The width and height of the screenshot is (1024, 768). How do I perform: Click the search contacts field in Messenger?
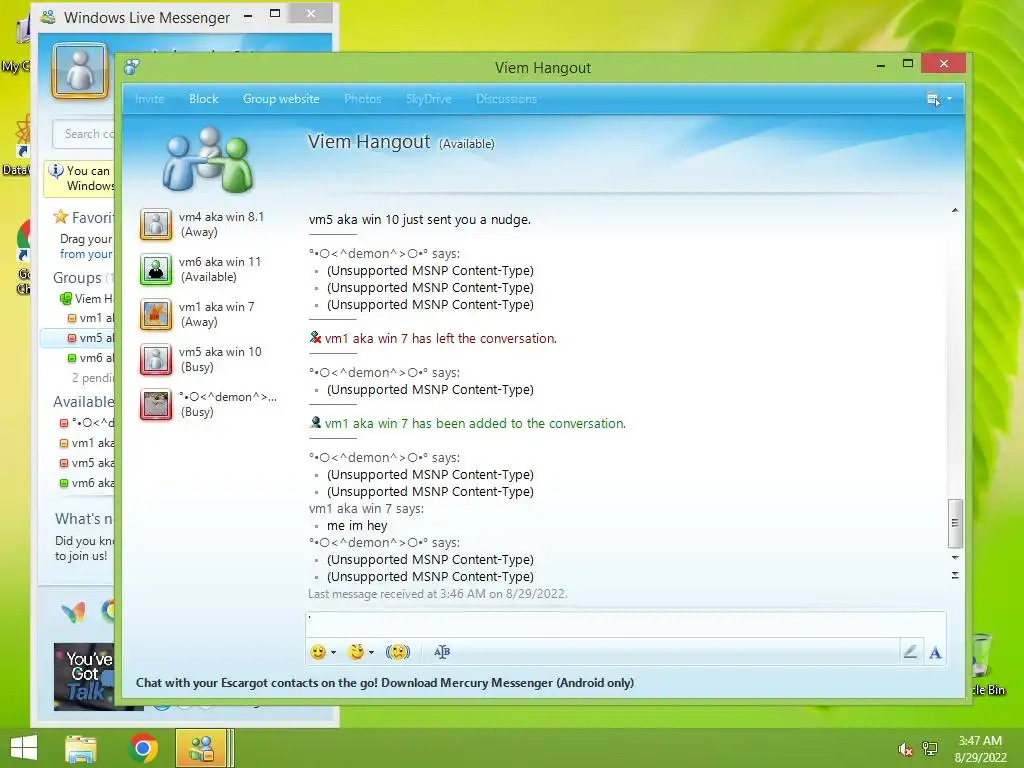pos(85,134)
